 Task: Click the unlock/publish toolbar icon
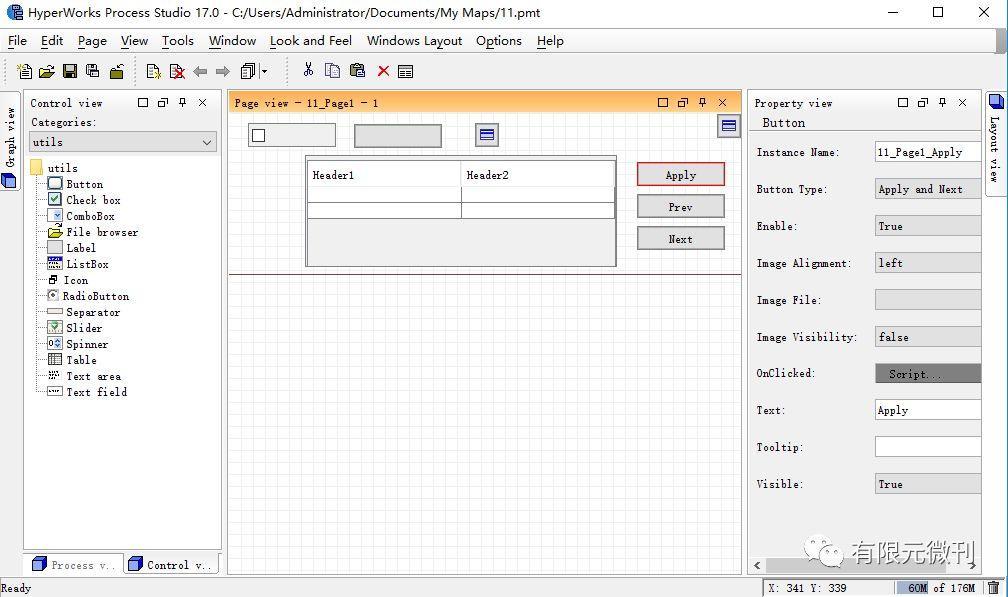click(x=116, y=71)
